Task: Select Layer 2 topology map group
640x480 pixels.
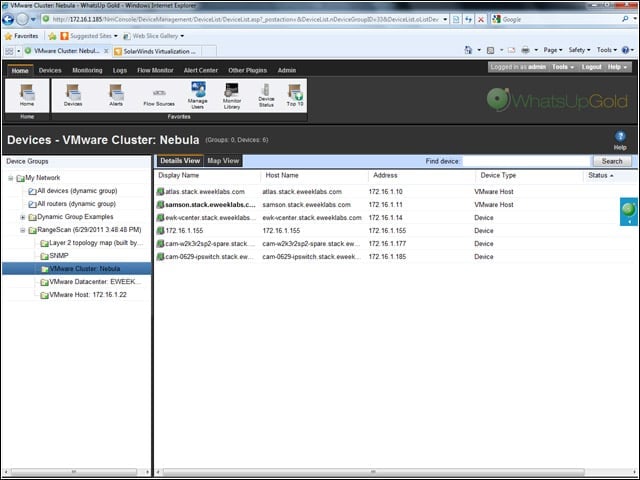Action: [96, 243]
